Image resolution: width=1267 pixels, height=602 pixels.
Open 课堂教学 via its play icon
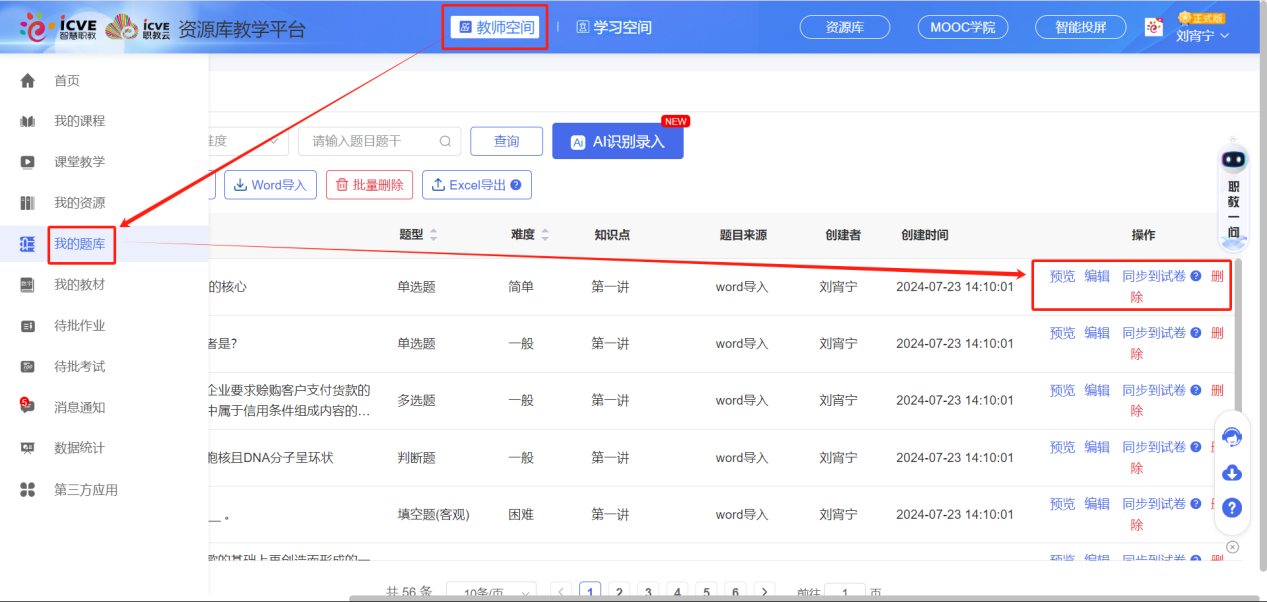[28, 162]
